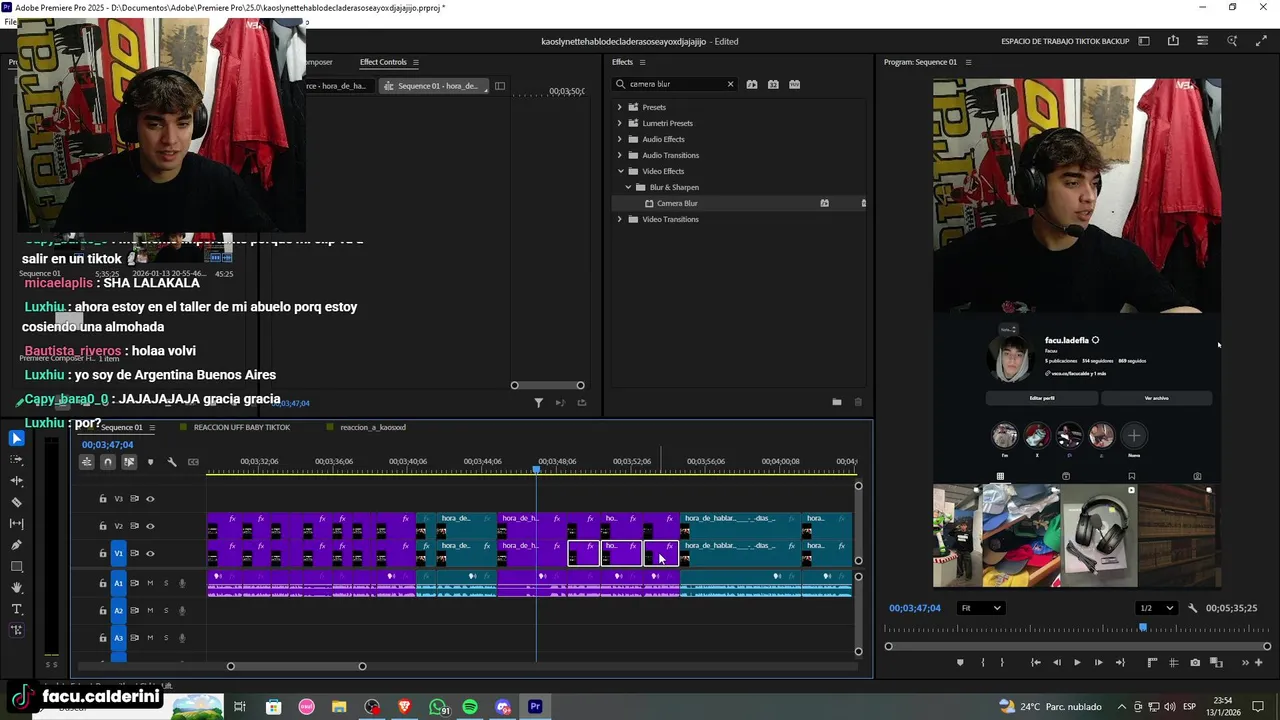
Task: Open Program monitor settings wrench
Action: point(1192,608)
